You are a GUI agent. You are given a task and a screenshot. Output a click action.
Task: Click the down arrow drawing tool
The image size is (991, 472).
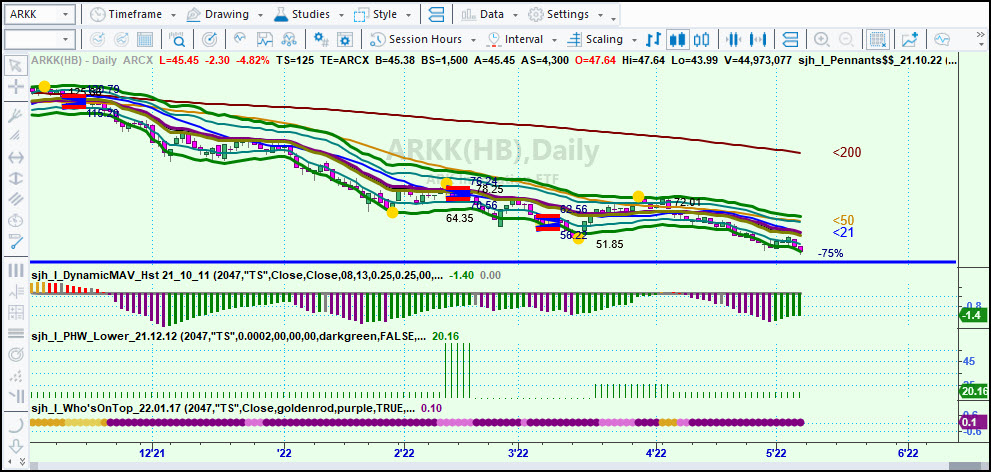point(16,445)
